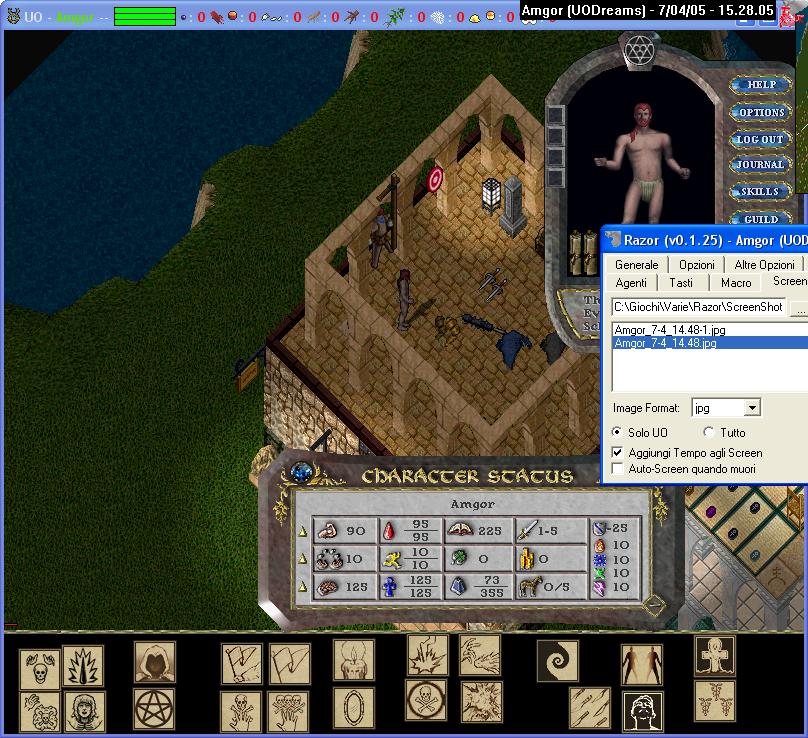Open the Altre Opzioni tab
Screen dimensions: 808x738
click(764, 264)
